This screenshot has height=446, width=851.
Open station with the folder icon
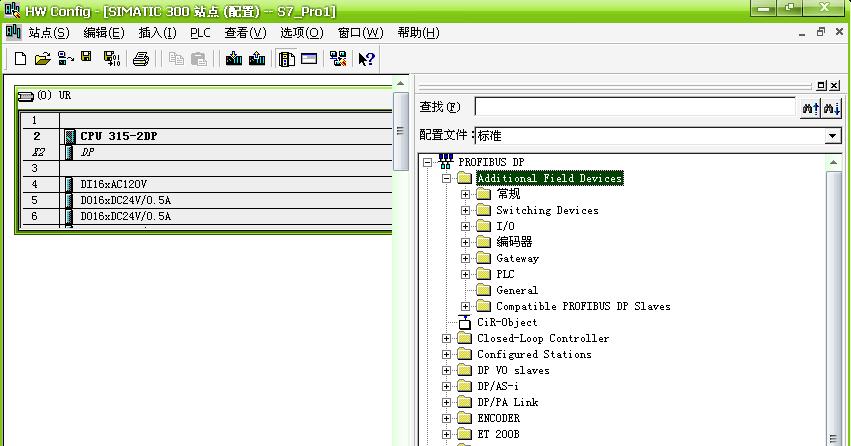(42, 59)
